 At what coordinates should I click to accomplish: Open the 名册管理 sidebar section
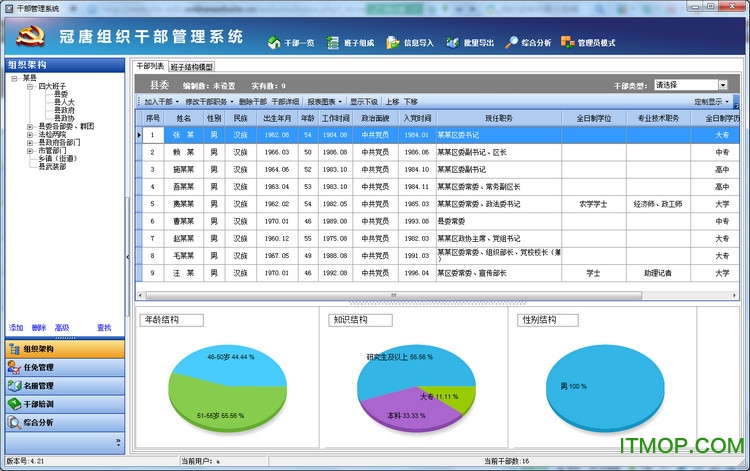tap(65, 385)
